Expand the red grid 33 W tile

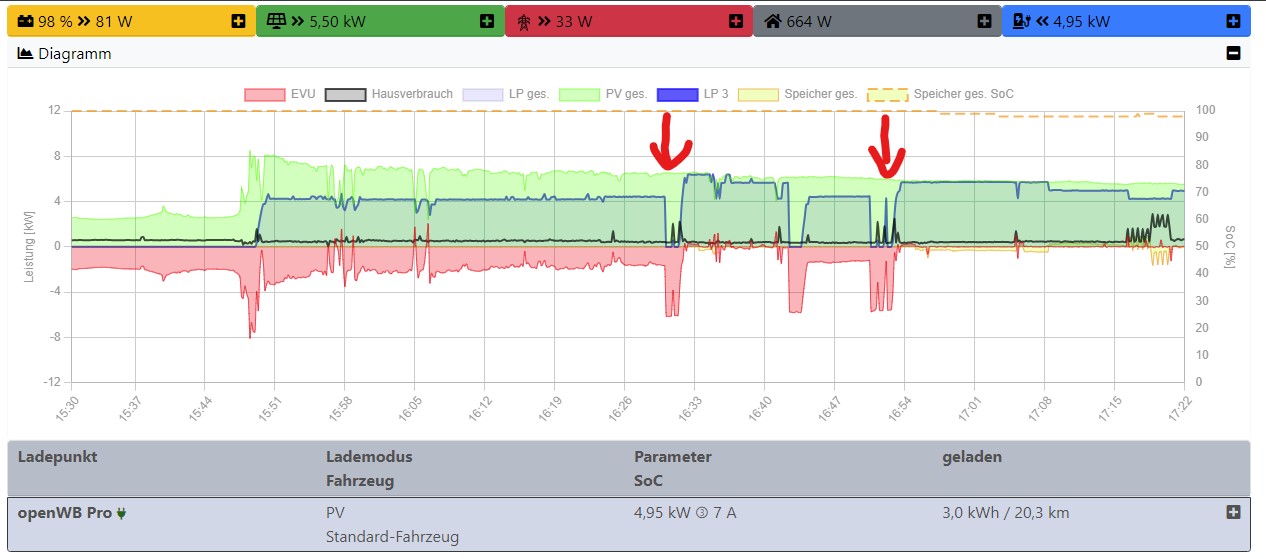click(x=736, y=21)
